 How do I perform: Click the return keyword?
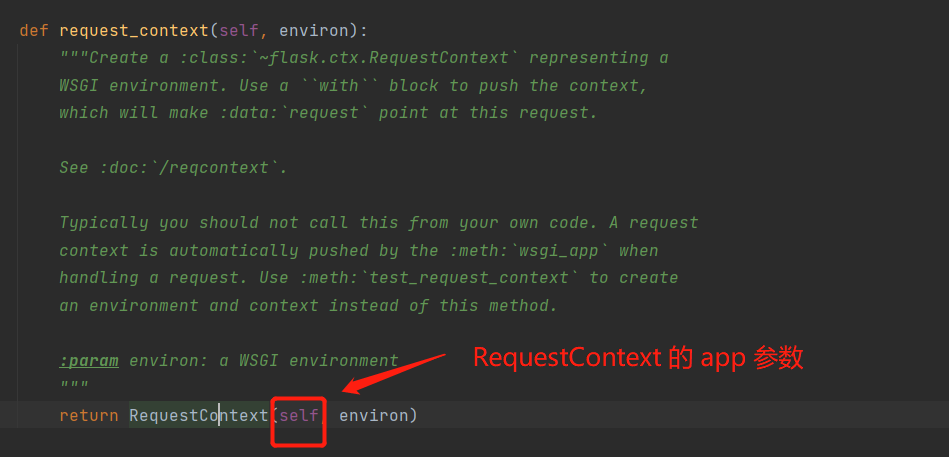[x=89, y=415]
